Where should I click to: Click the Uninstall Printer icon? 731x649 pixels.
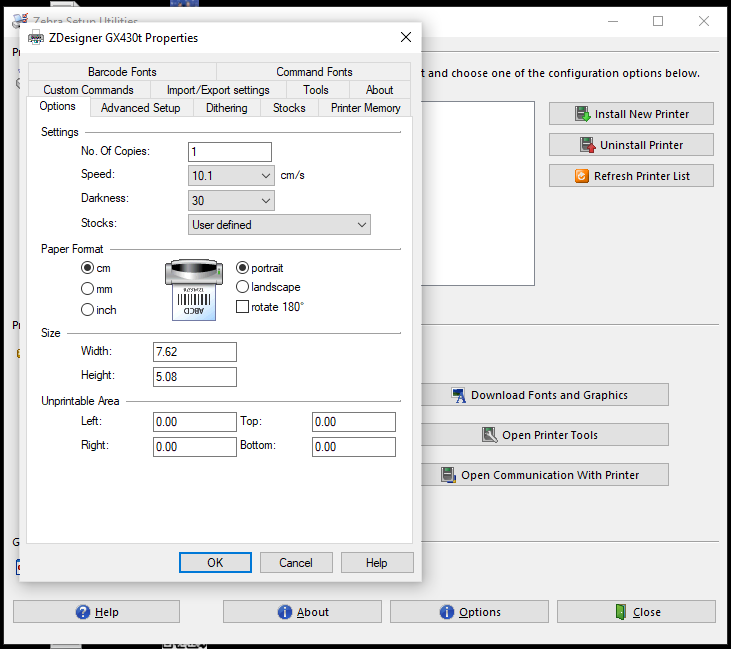[x=588, y=145]
